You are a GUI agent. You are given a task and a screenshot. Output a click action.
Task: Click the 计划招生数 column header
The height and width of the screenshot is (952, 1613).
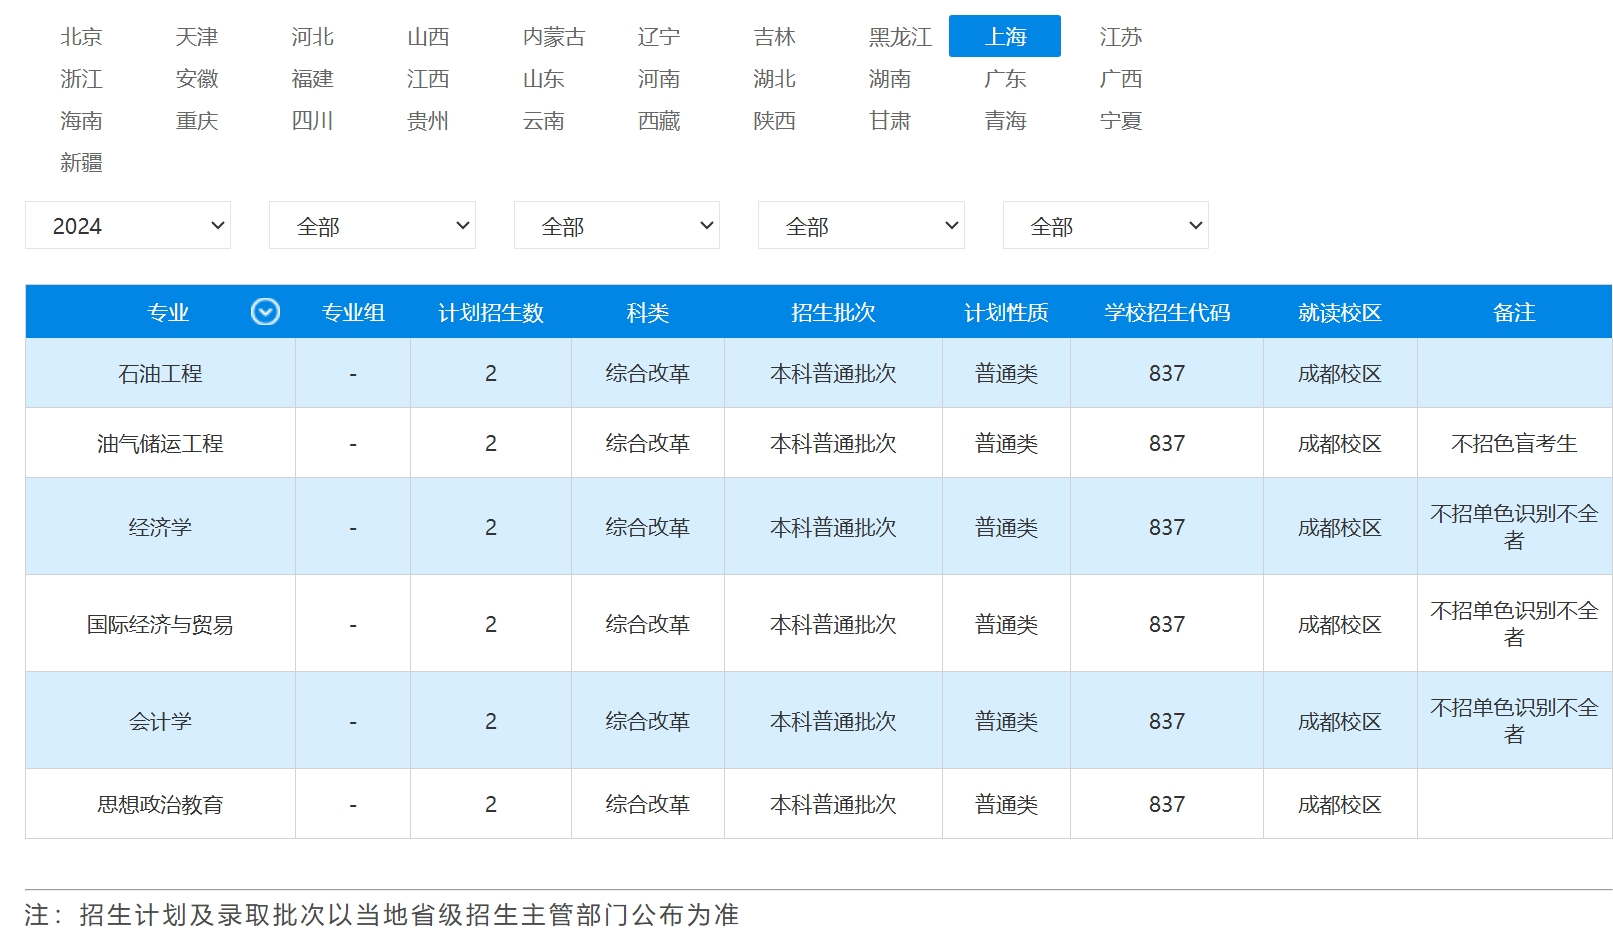coord(491,313)
